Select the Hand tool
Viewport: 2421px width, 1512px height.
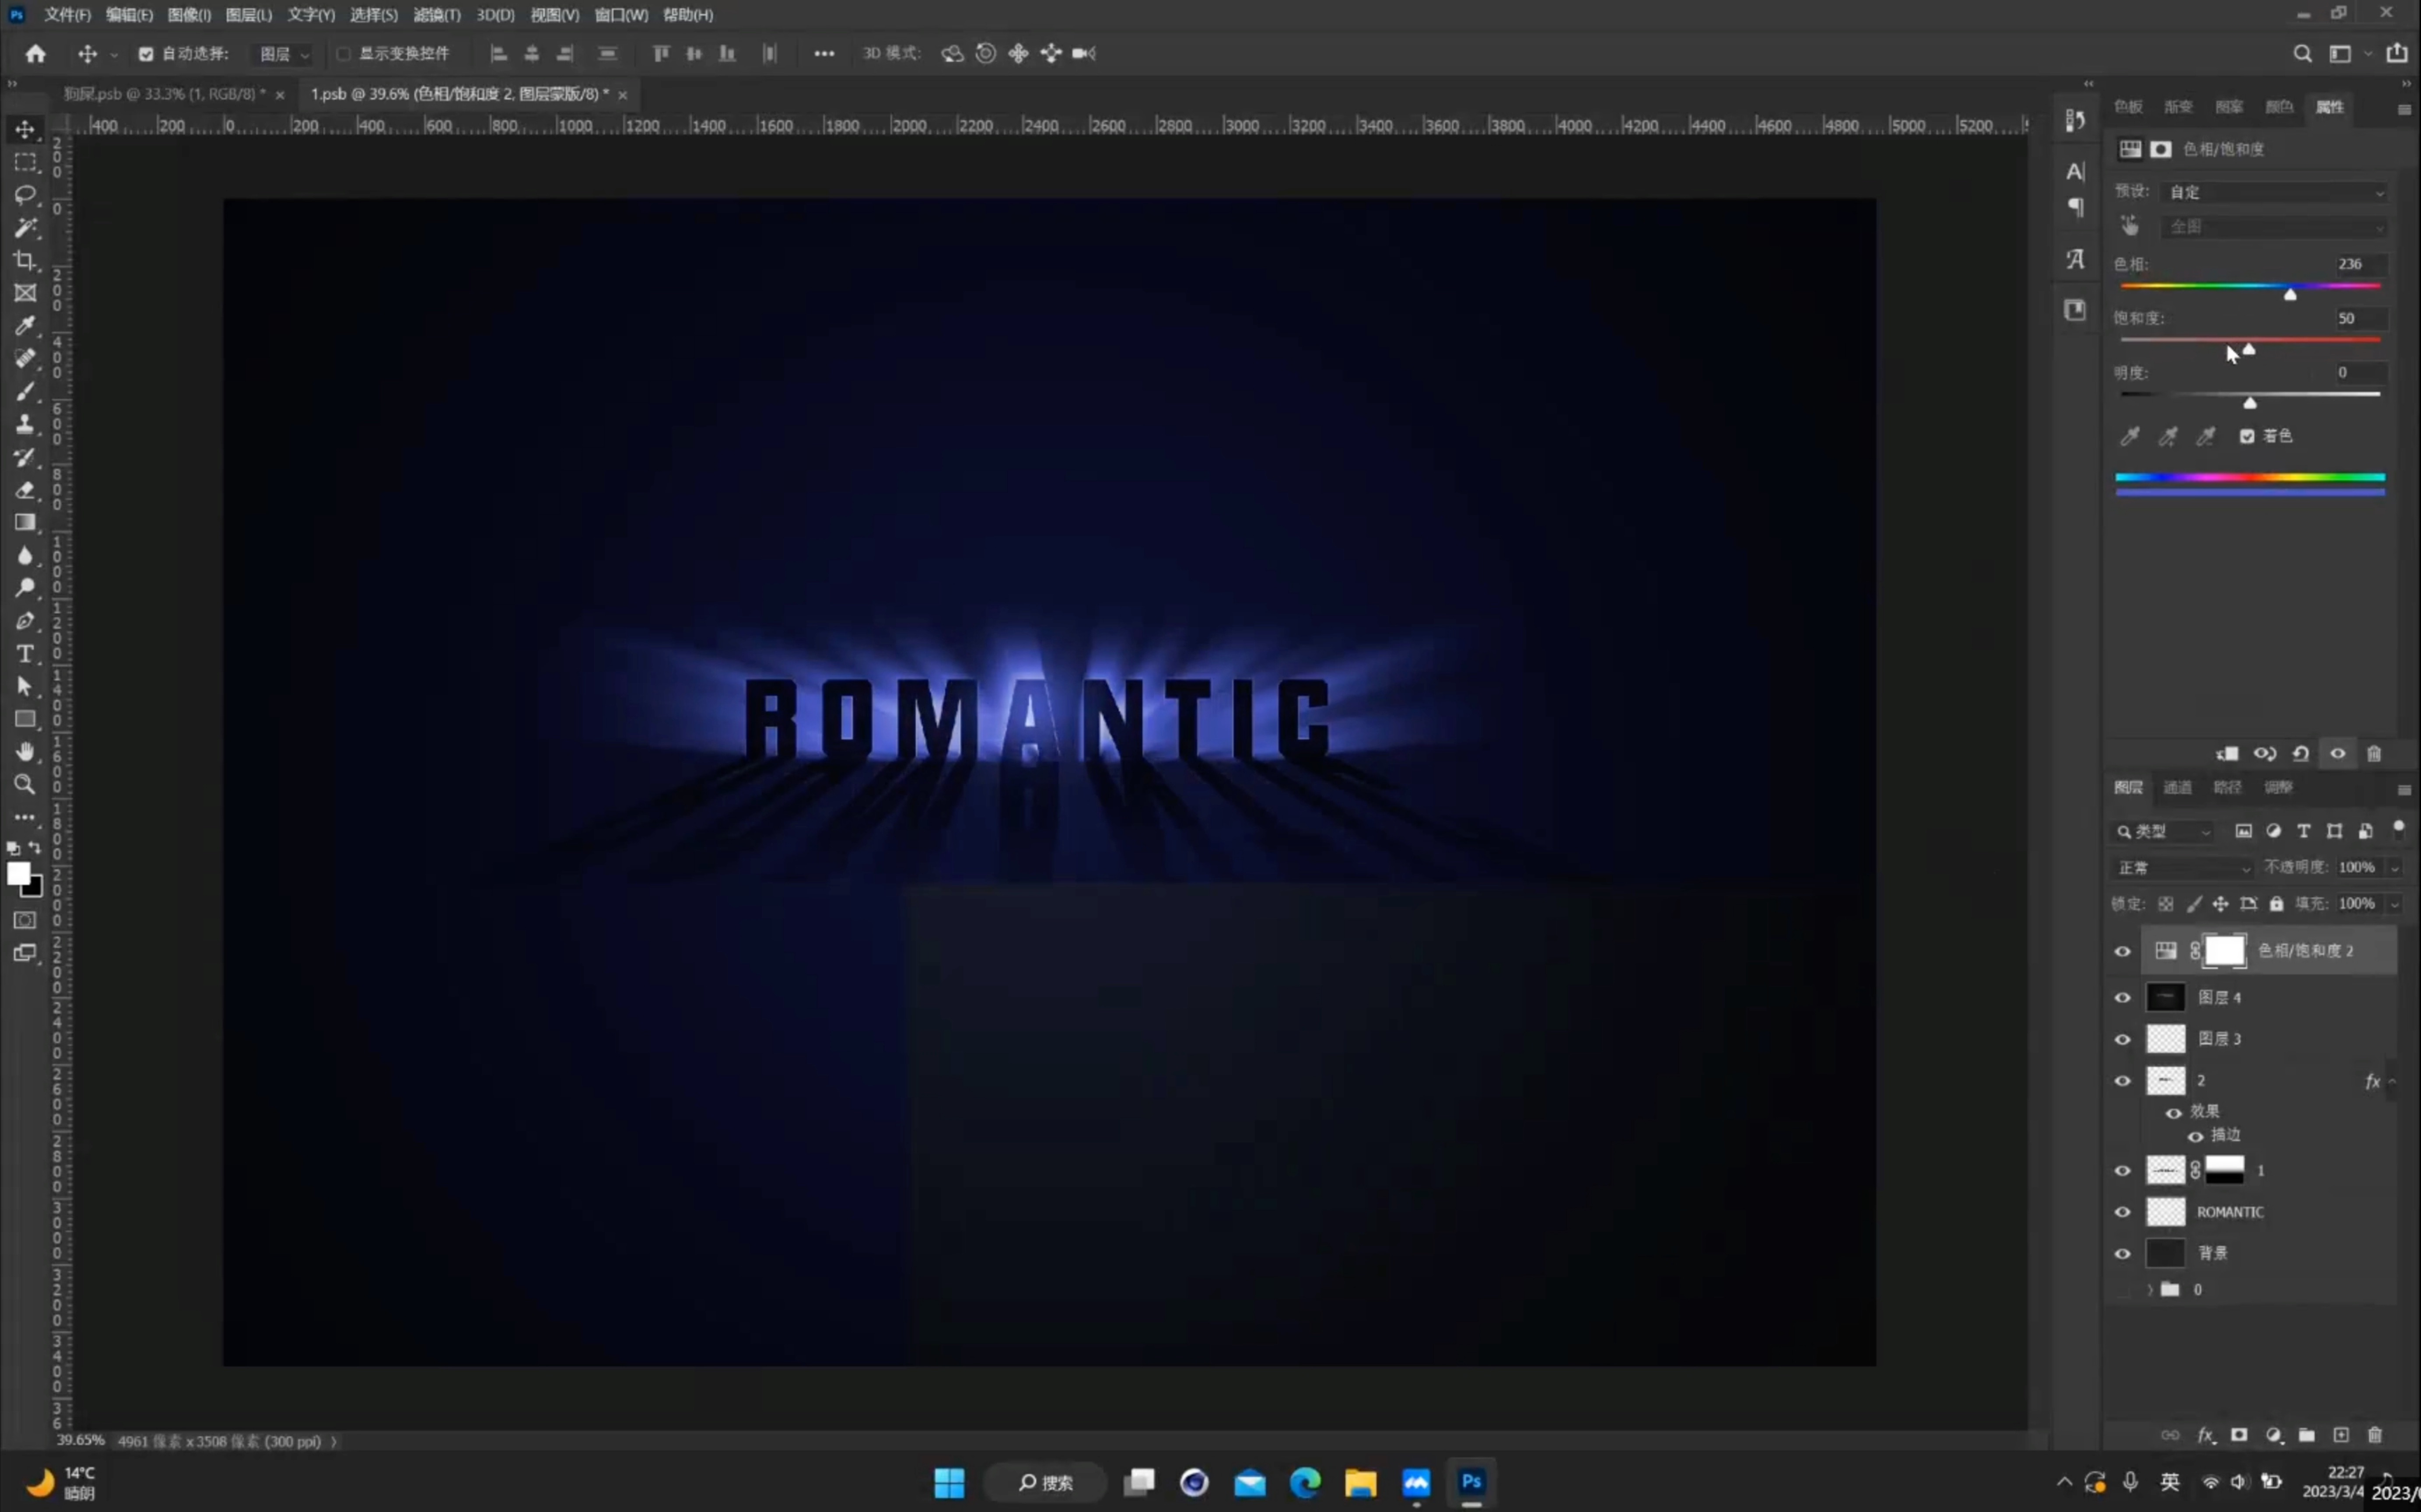pos(25,752)
